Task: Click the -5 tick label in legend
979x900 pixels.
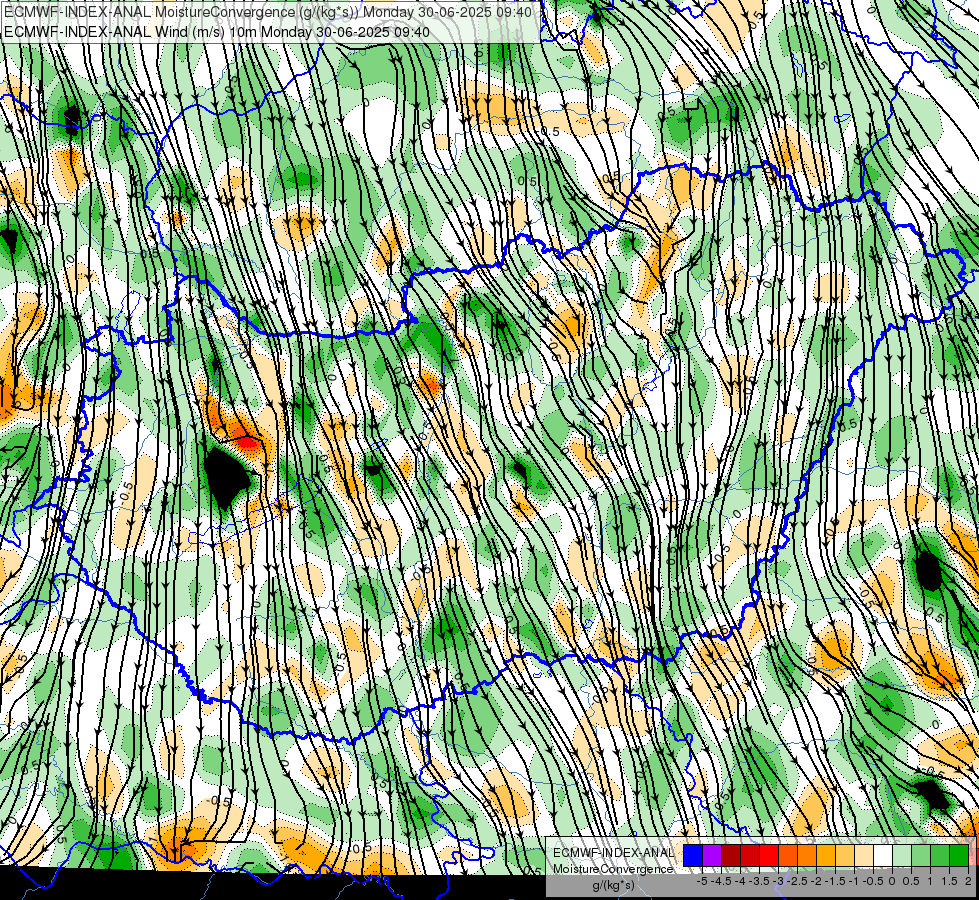Action: coord(702,881)
